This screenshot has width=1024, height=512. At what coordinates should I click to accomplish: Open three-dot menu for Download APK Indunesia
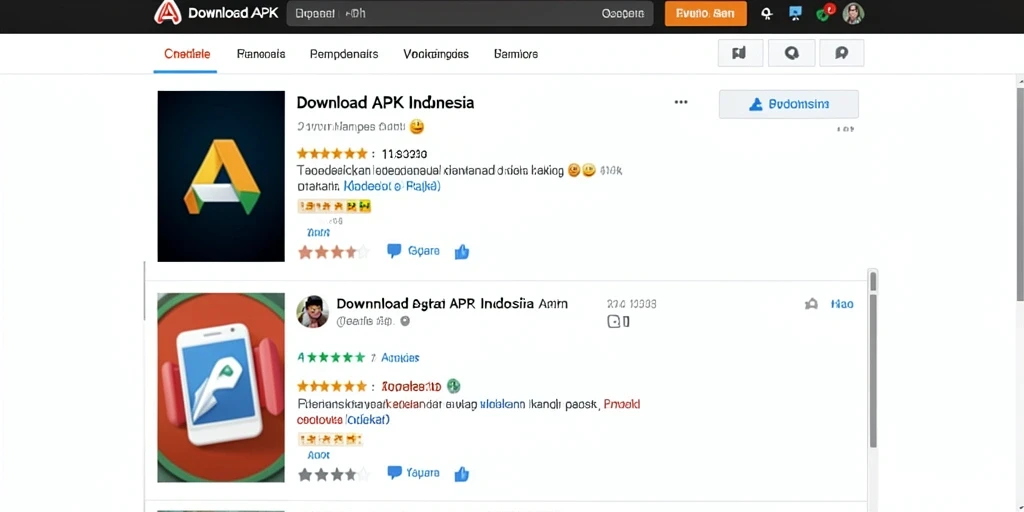pyautogui.click(x=681, y=103)
